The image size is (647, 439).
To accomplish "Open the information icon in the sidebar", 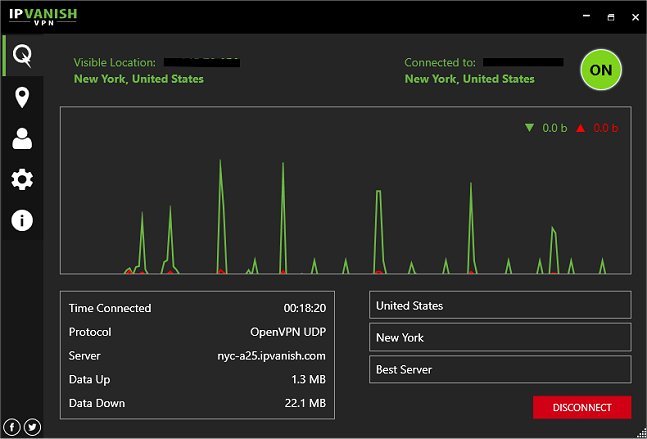I will click(22, 220).
